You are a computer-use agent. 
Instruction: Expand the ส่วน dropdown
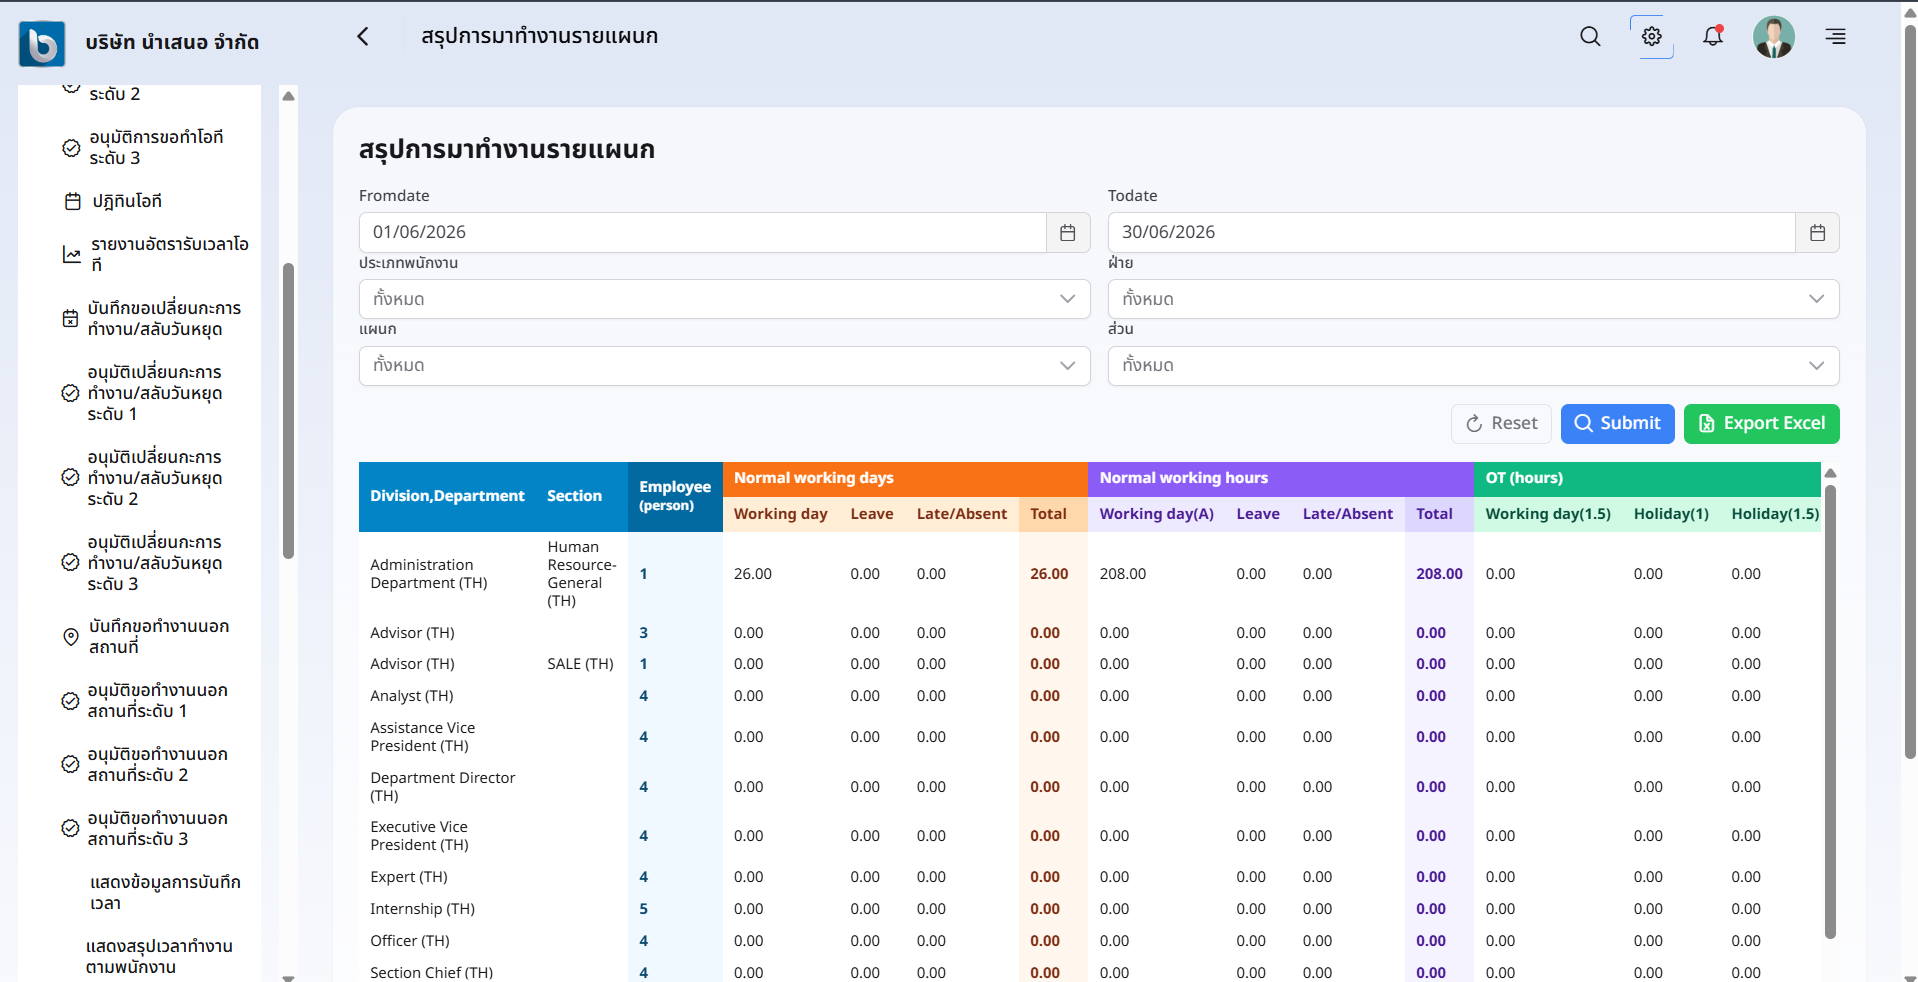(1473, 366)
